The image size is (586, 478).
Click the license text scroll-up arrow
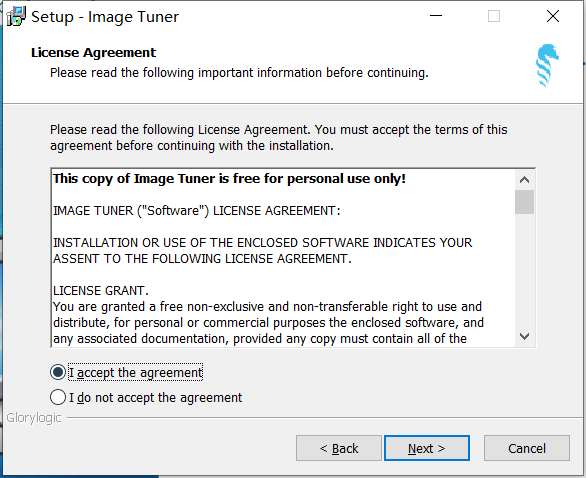point(524,180)
